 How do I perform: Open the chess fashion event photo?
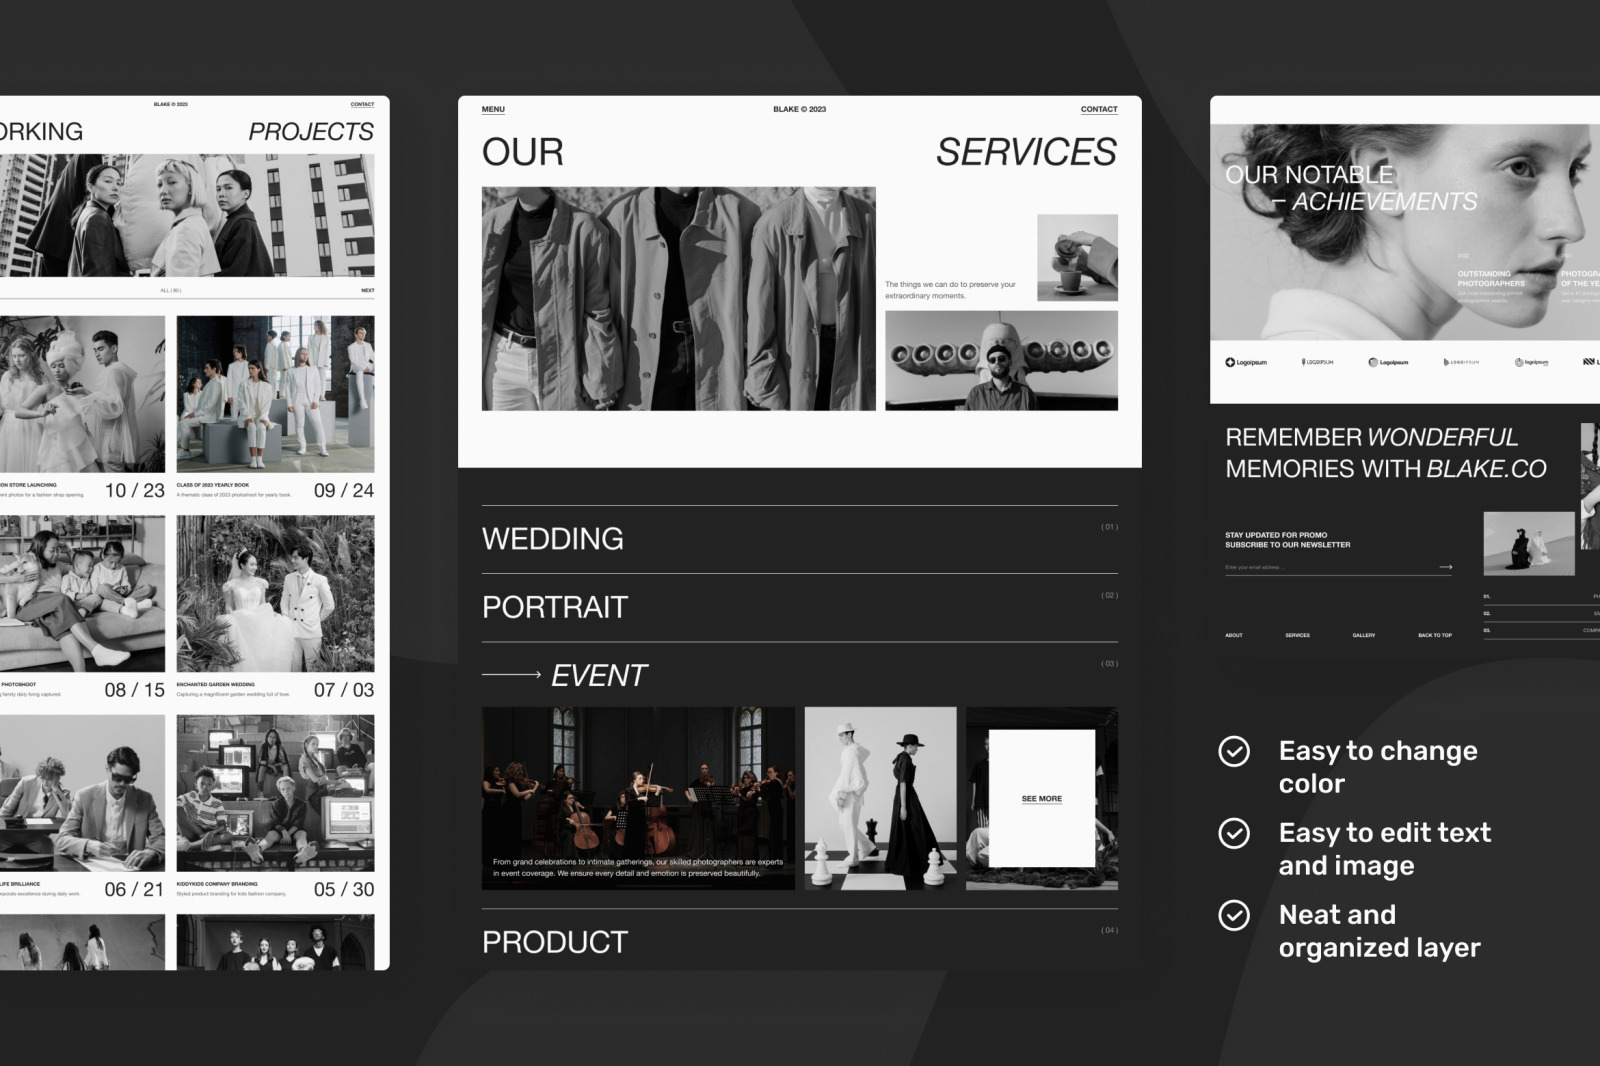880,798
